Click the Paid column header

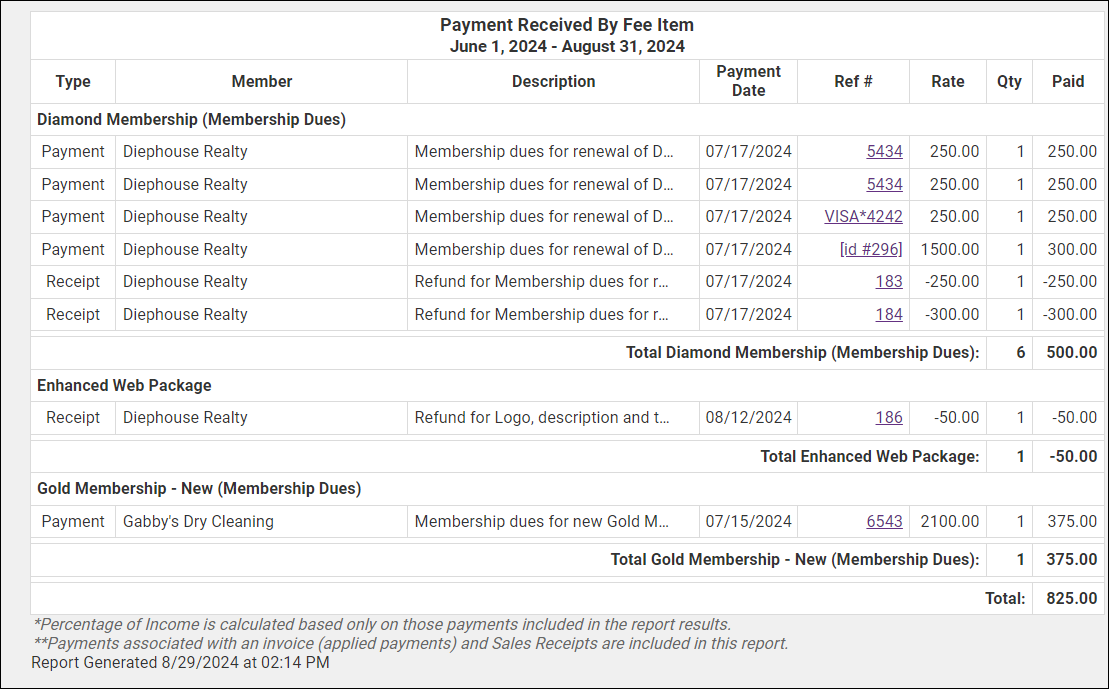1068,82
